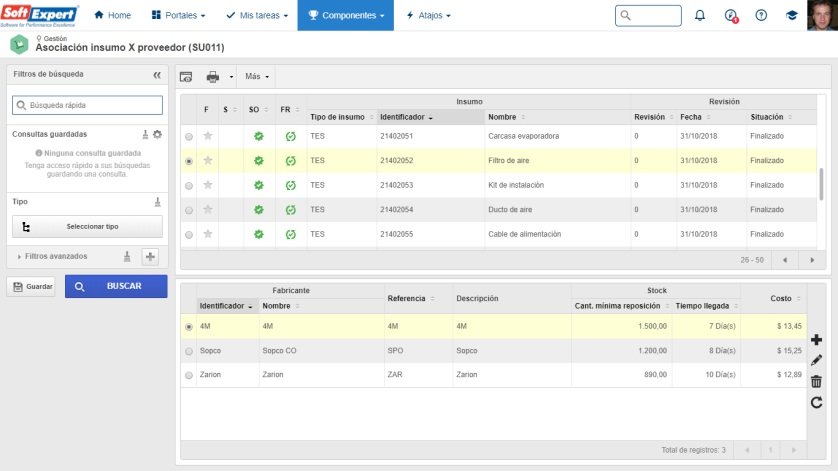
Task: Click the Seleccionar tipo button
Action: 88,227
